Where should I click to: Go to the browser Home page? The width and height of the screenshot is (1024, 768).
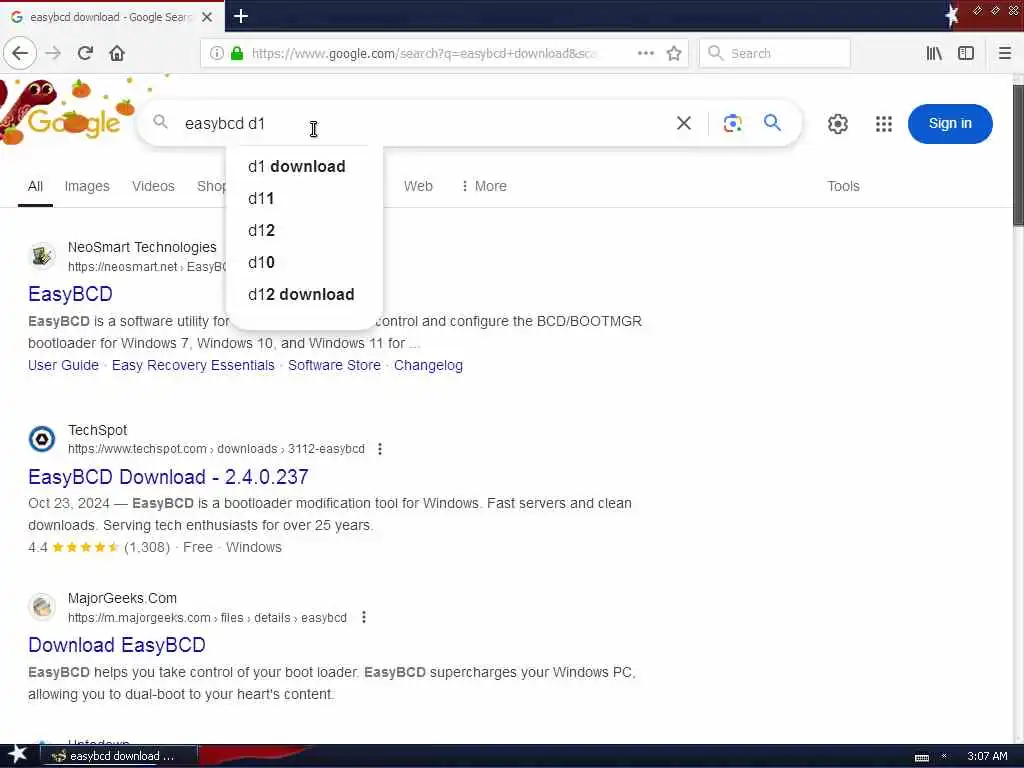click(117, 53)
